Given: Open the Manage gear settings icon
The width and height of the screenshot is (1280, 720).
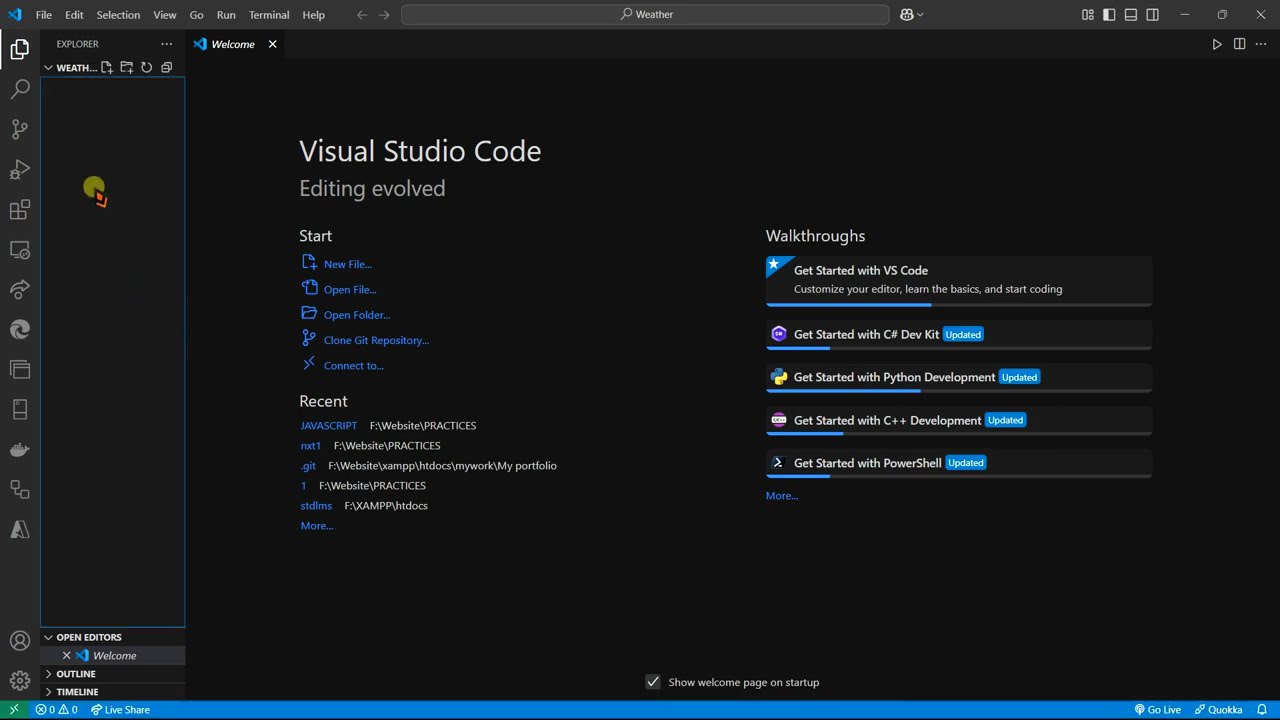Looking at the screenshot, I should [x=20, y=681].
